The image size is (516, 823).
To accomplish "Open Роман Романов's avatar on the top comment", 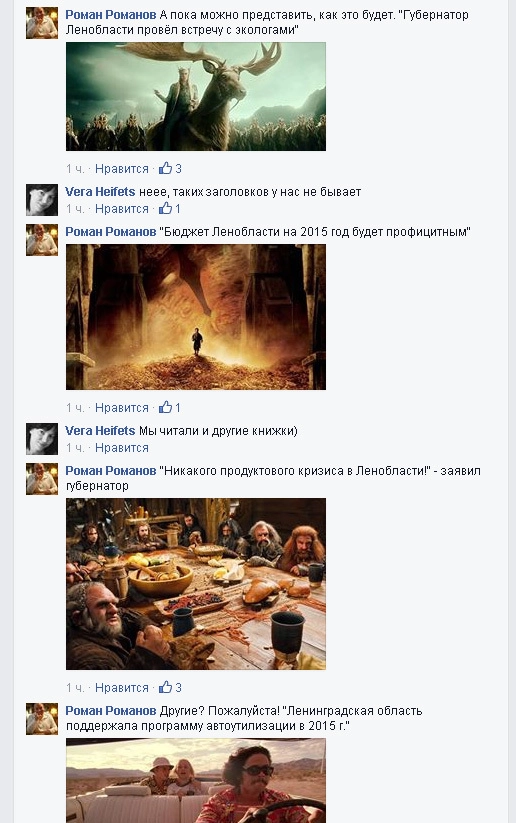I will (42, 23).
